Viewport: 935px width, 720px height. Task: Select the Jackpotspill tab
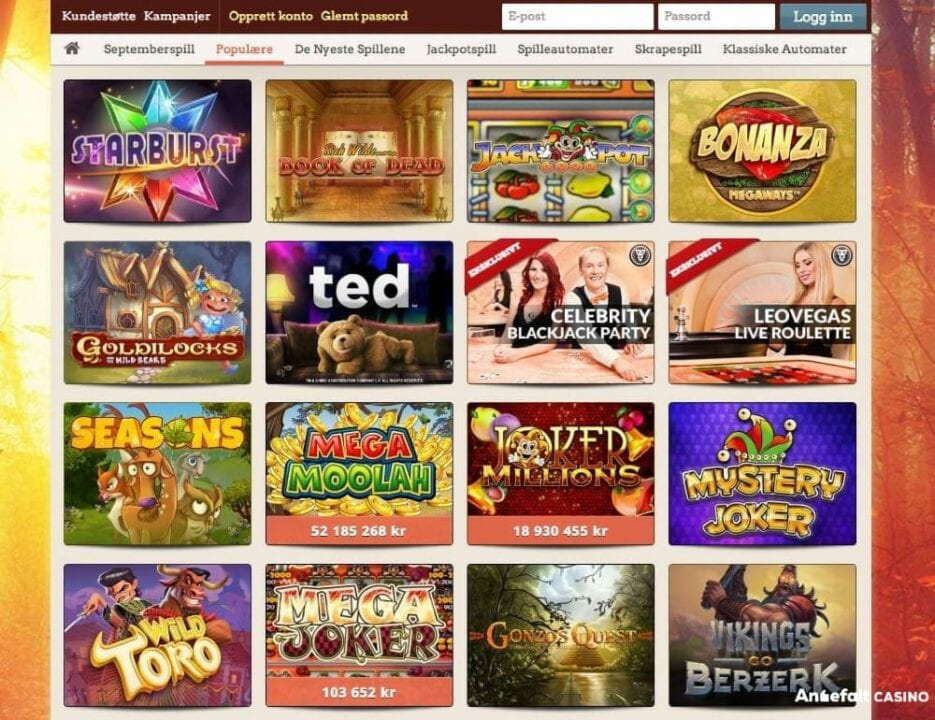[x=461, y=49]
